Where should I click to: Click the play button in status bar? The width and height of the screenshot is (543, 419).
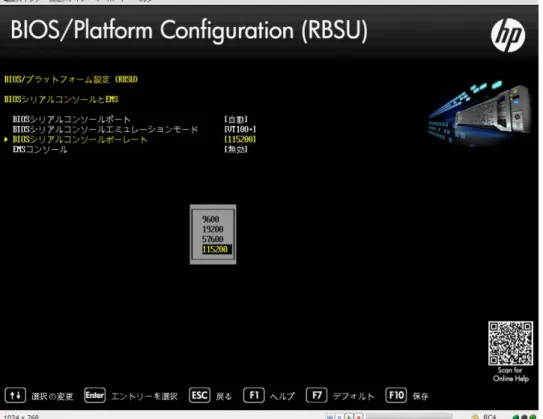coord(349,417)
